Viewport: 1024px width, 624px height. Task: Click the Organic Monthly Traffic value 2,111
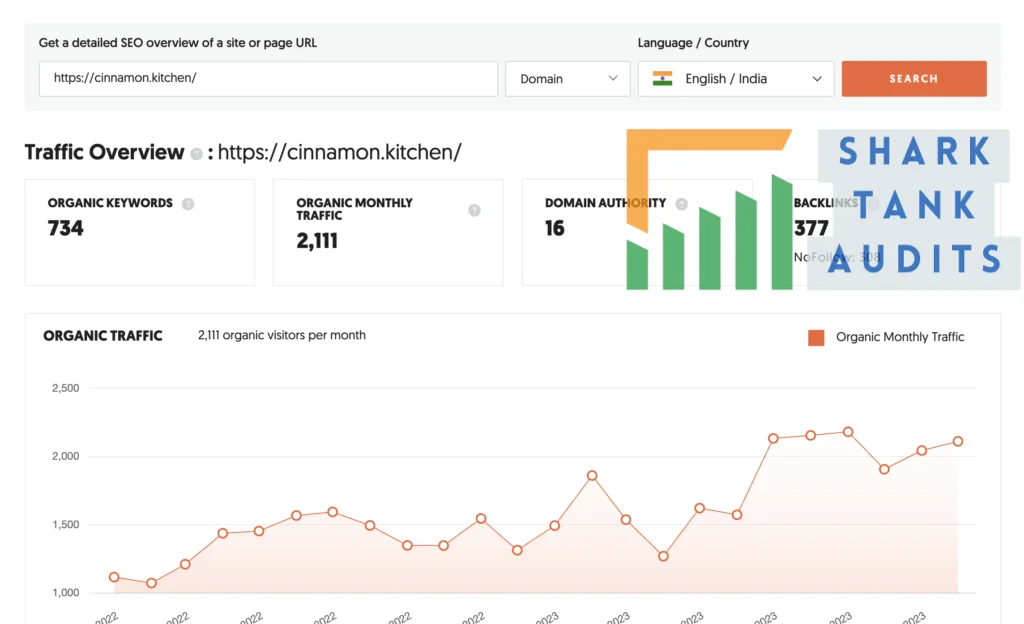click(x=317, y=241)
